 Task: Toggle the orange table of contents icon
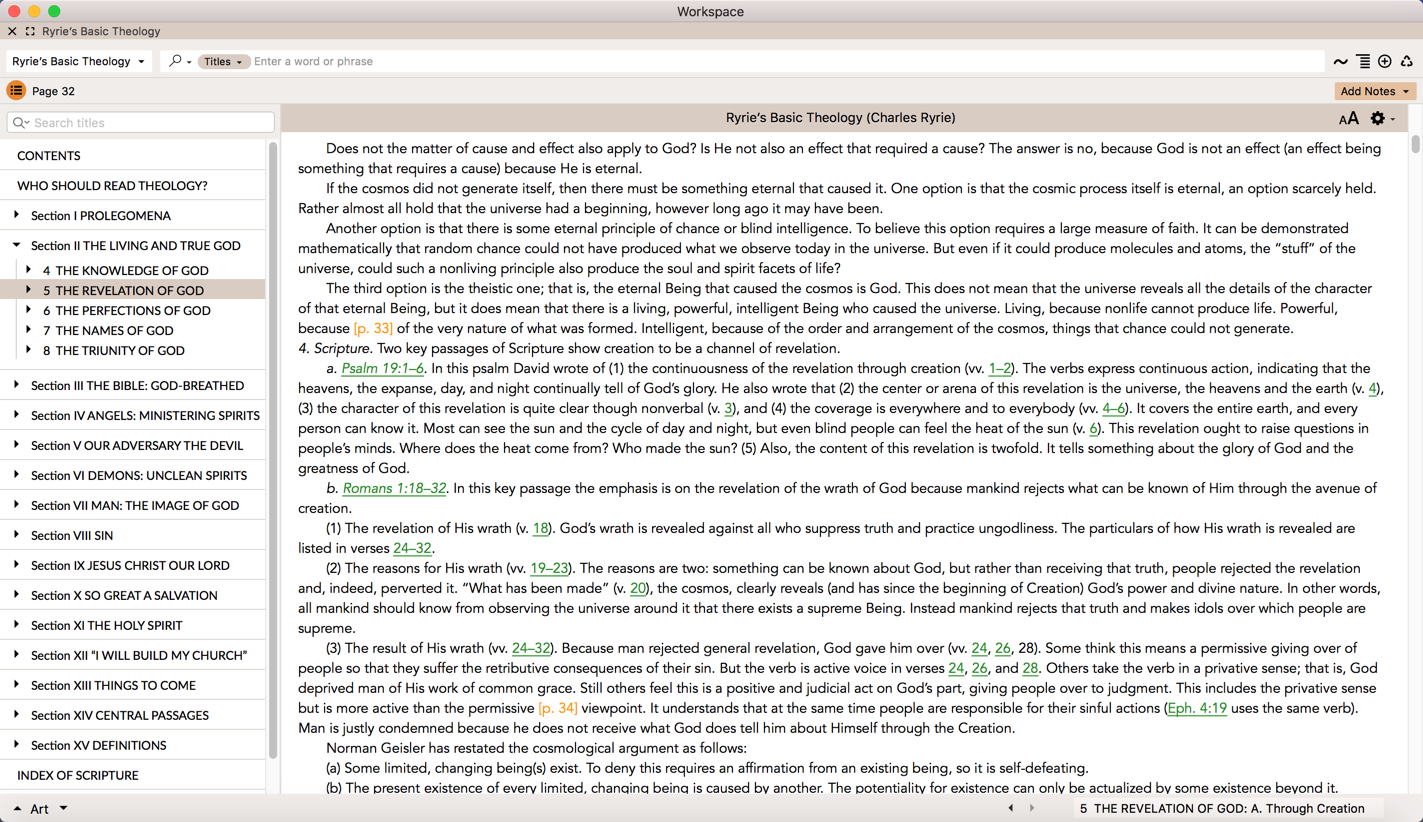[x=16, y=91]
